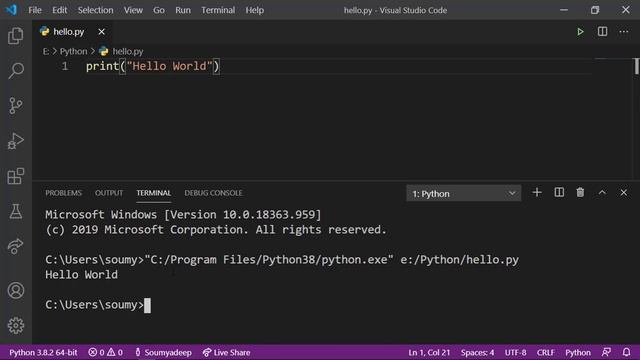This screenshot has width=640, height=360.
Task: Click line number 1 in the gutter
Action: tap(65, 66)
